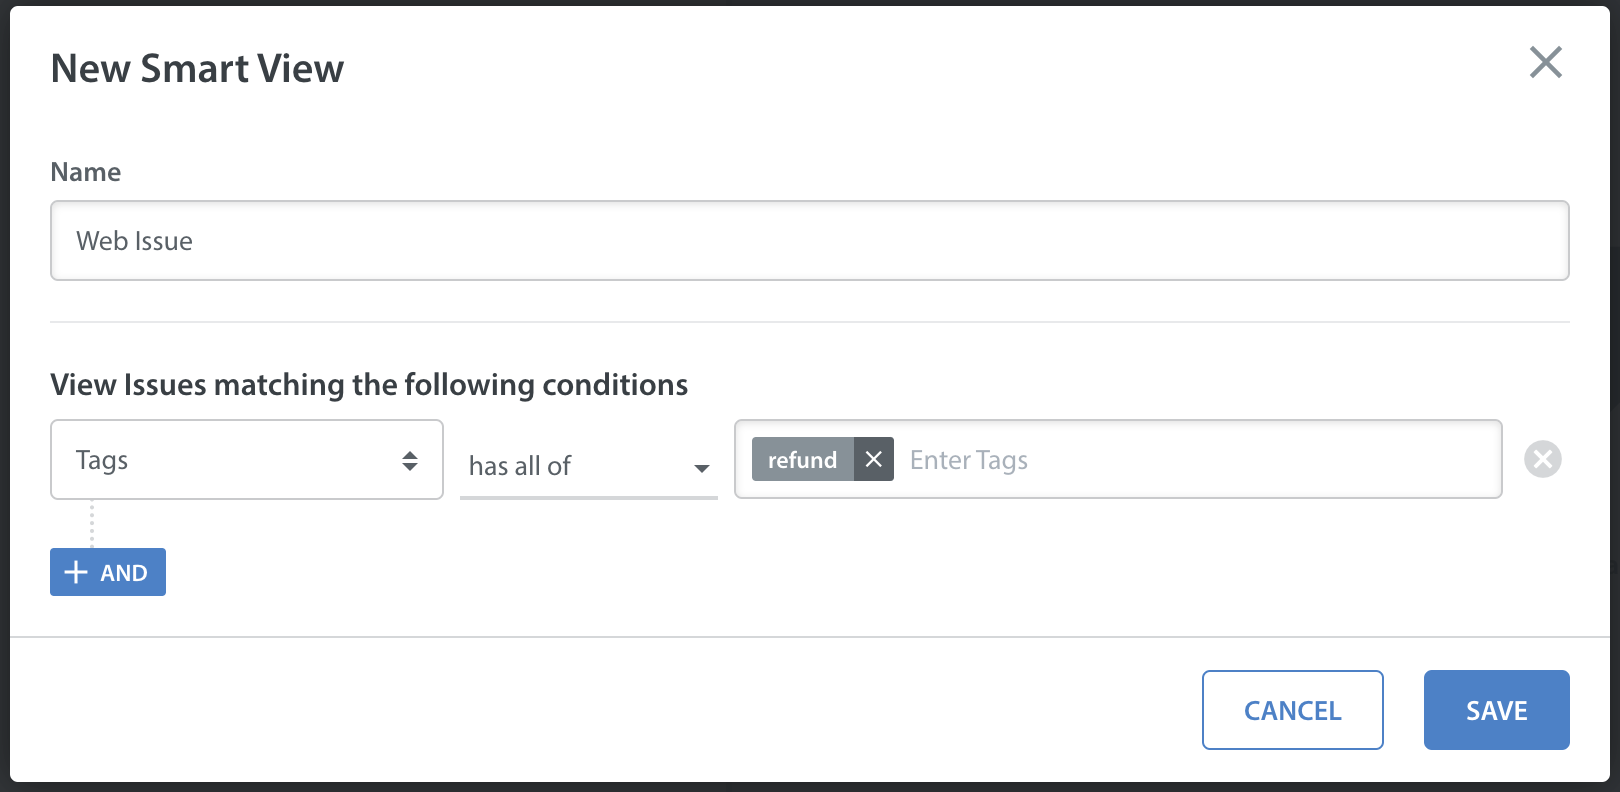Click the up-down arrows in Tags selector
Viewport: 1620px width, 792px height.
(410, 460)
